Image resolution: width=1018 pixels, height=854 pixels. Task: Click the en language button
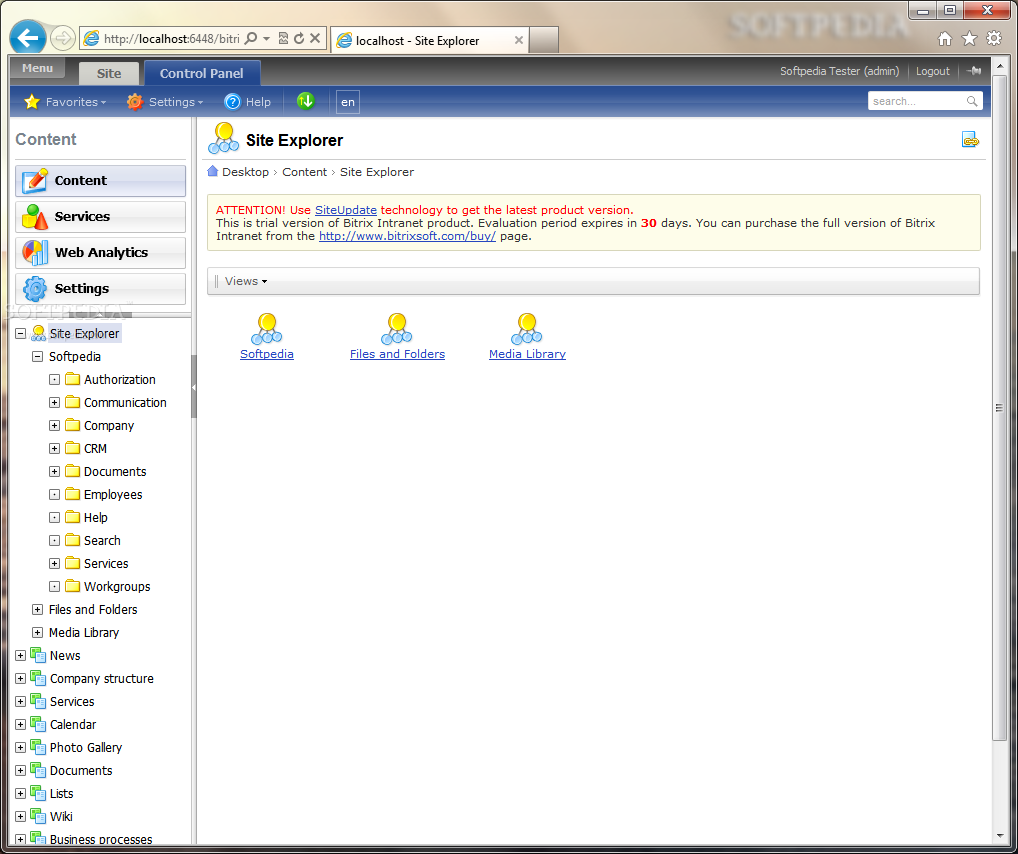point(347,102)
